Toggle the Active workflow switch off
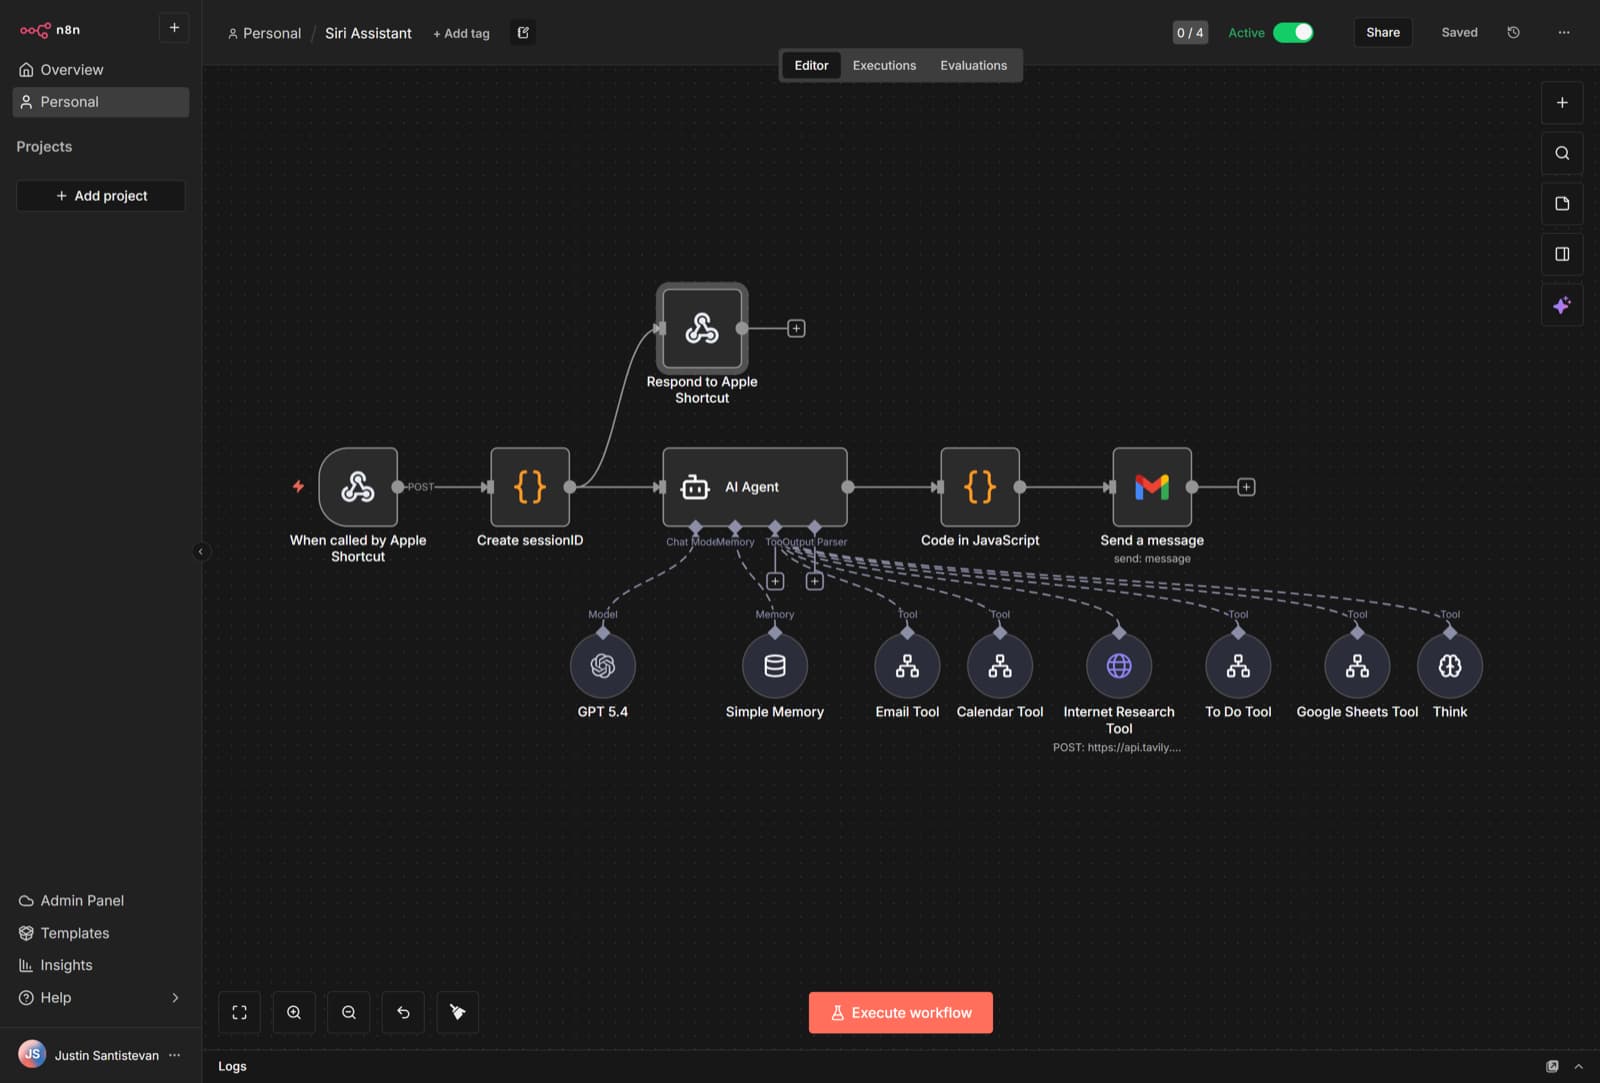This screenshot has height=1083, width=1600. 1293,32
